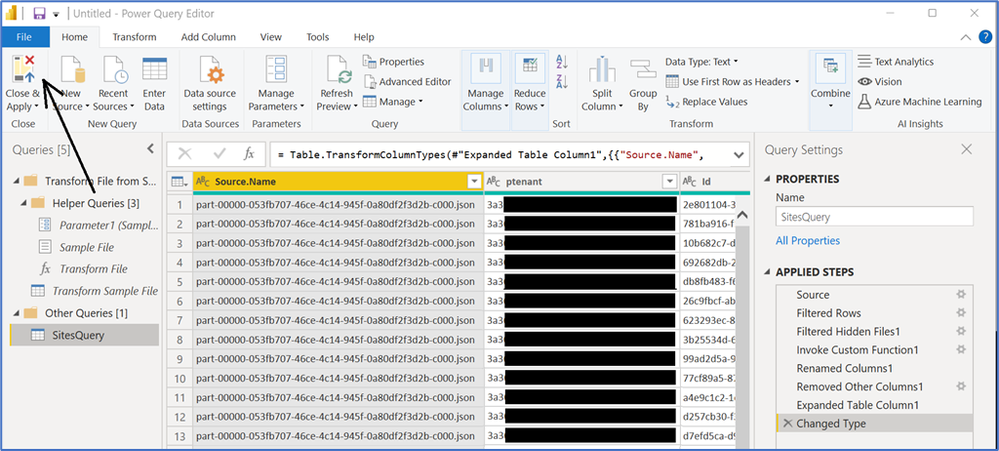
Task: Switch to the Help tab
Action: [364, 37]
